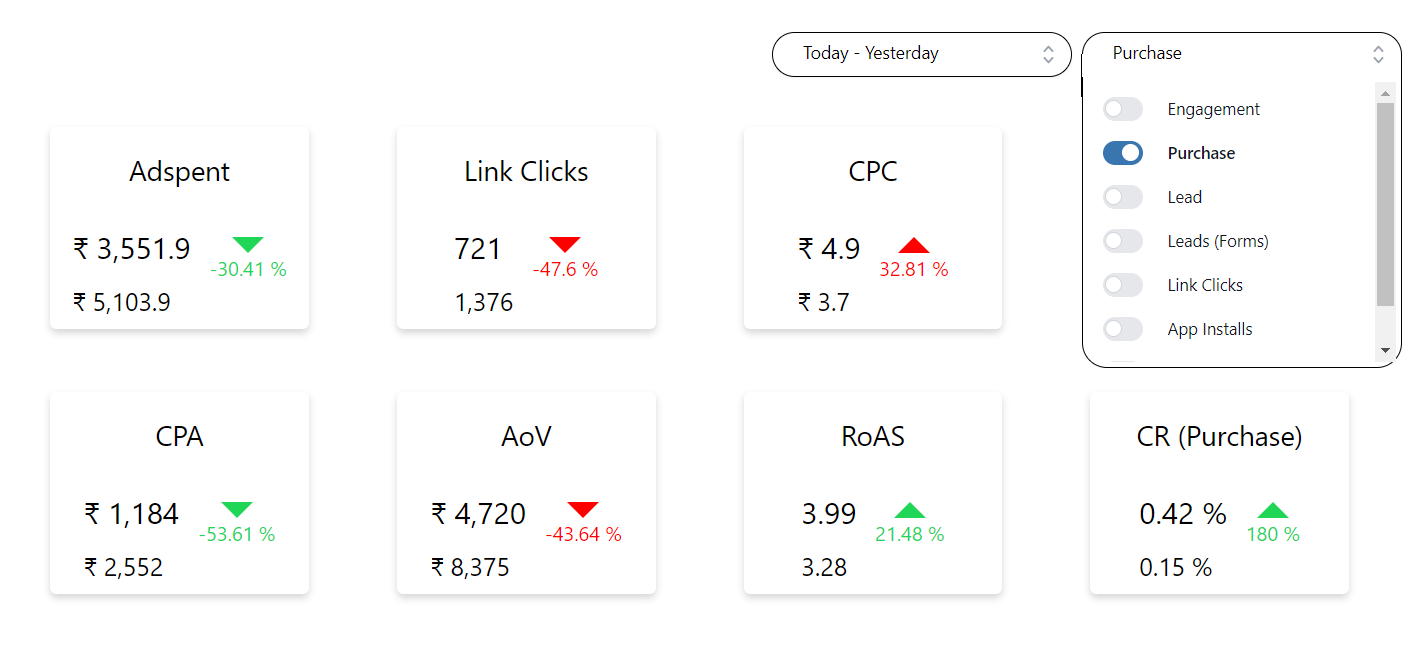Click the chevron icon in the Purchase selector
The width and height of the screenshot is (1418, 672).
pos(1378,54)
